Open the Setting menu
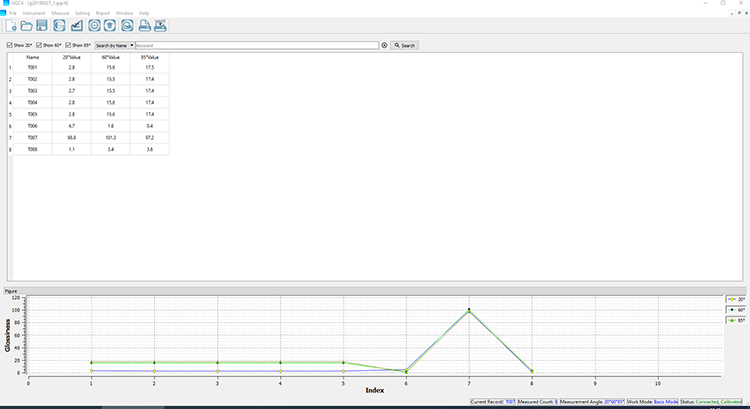Viewport: 750px width, 409px height. click(82, 13)
